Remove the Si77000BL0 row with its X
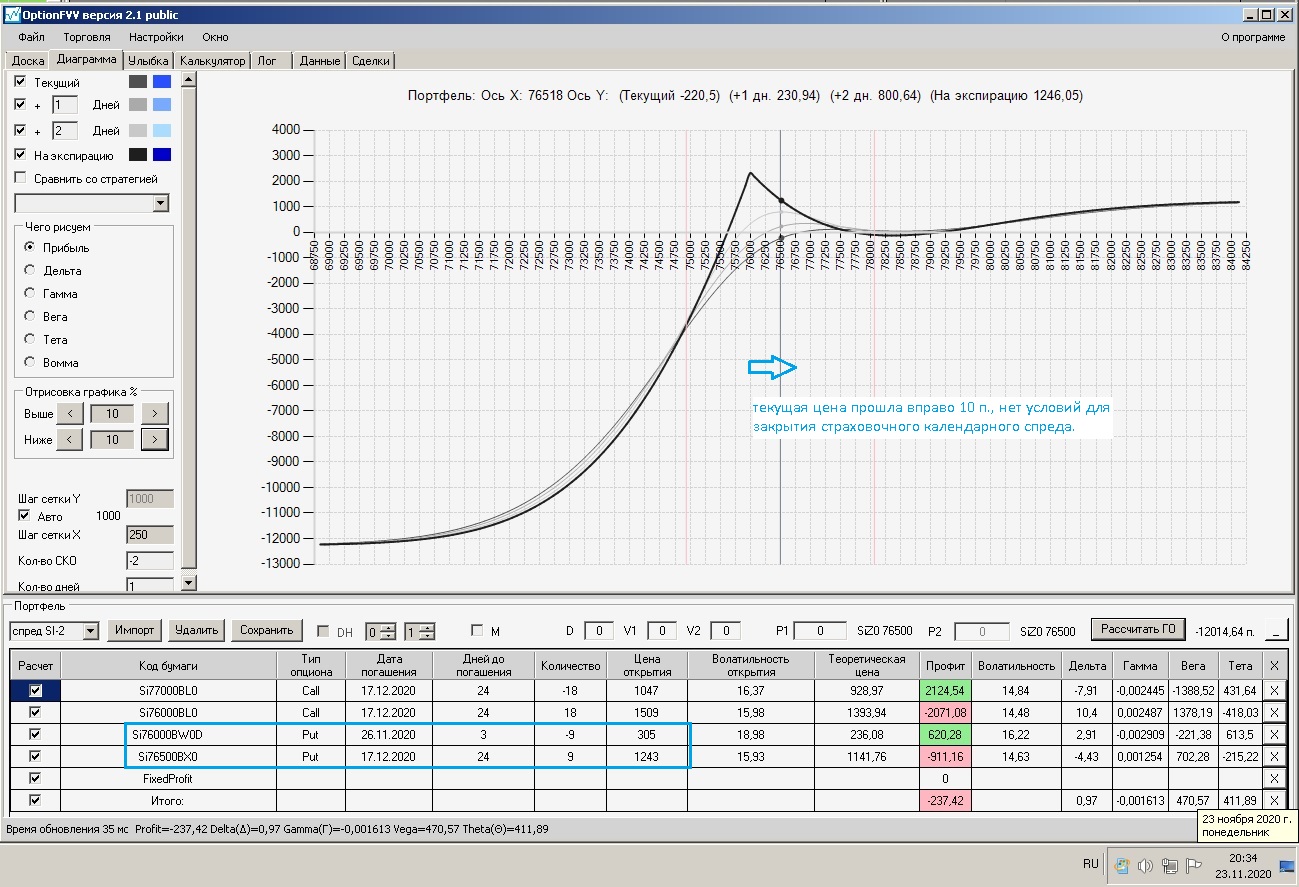 coord(1273,690)
